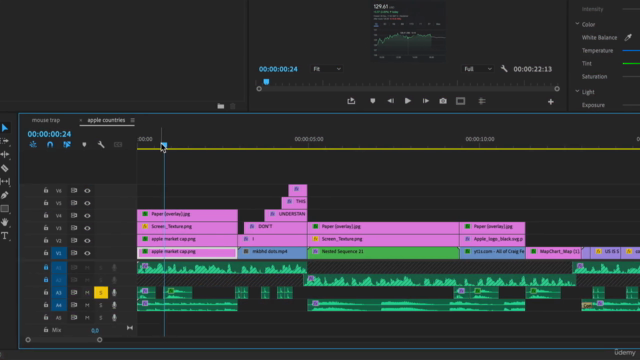Close the apple countries tab

[80, 120]
